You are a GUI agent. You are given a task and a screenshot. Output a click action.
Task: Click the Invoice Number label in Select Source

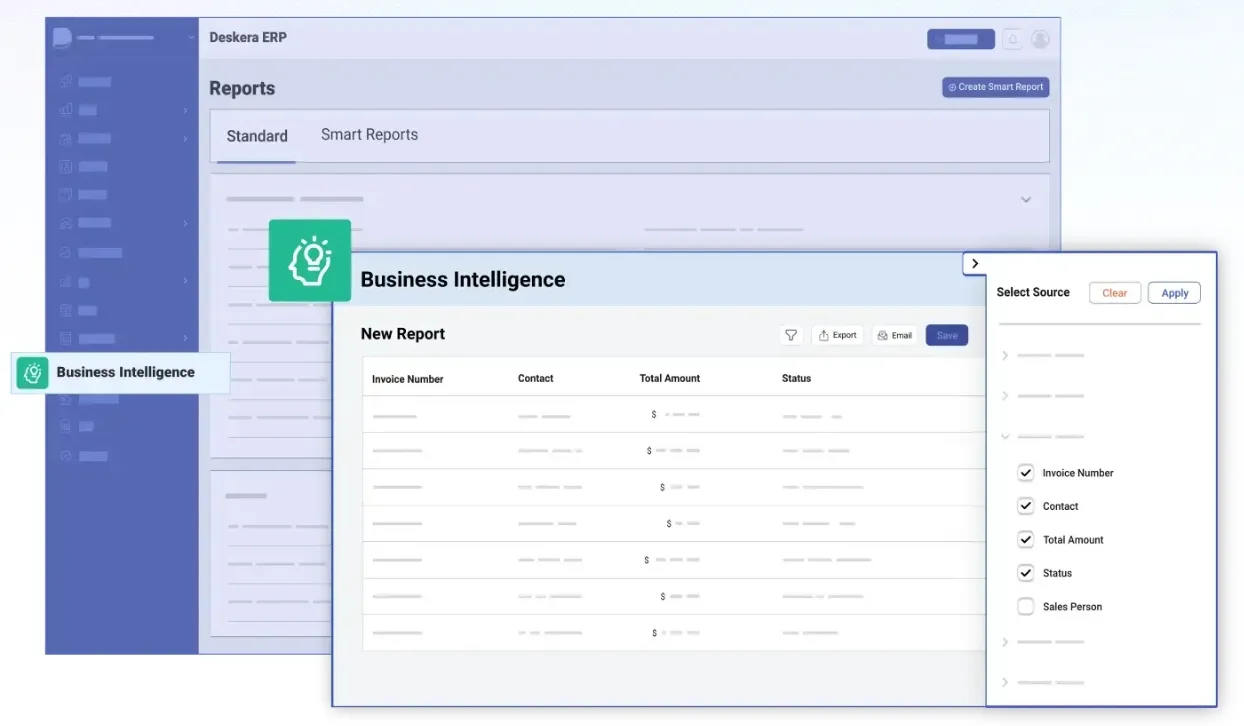point(1077,473)
